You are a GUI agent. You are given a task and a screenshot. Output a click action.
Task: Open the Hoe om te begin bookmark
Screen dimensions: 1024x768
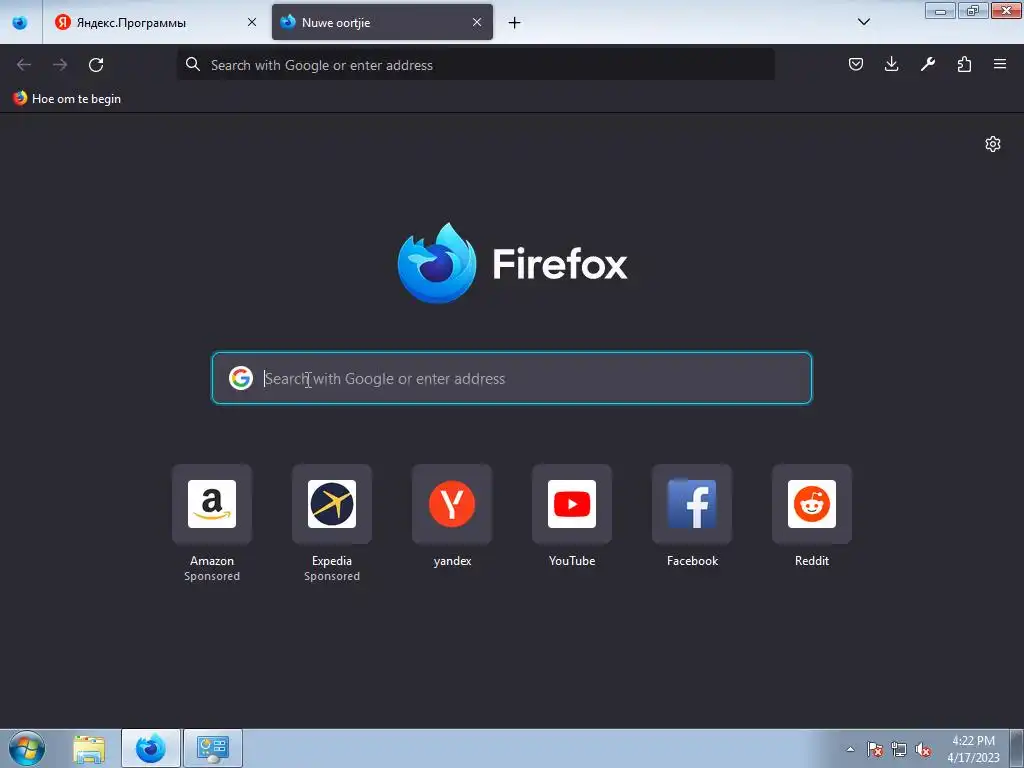[67, 99]
